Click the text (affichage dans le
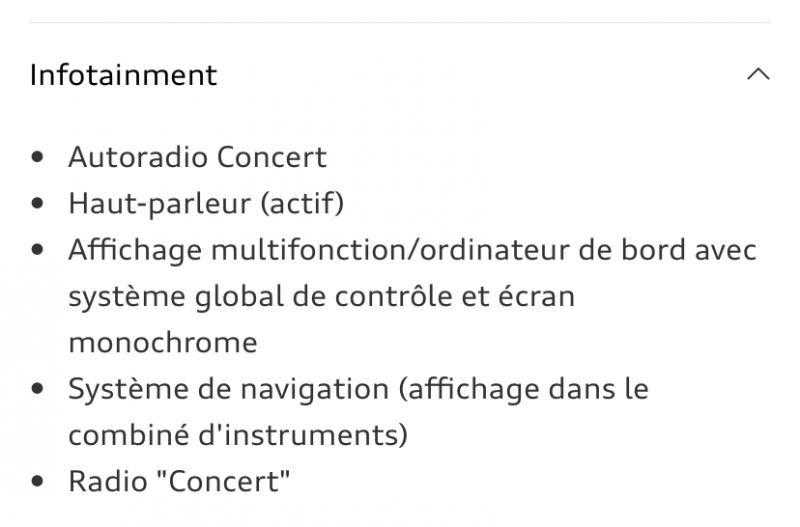Image resolution: width=800 pixels, height=527 pixels. [523, 389]
